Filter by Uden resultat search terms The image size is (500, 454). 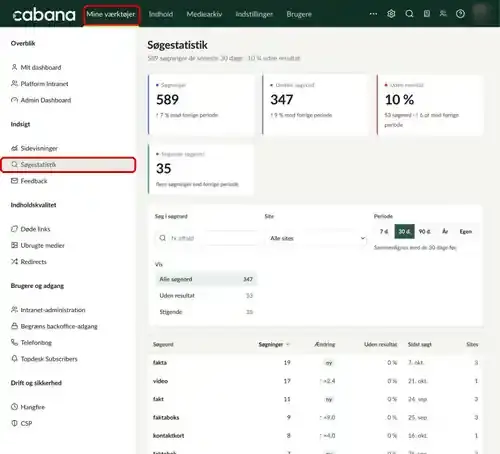[206, 296]
